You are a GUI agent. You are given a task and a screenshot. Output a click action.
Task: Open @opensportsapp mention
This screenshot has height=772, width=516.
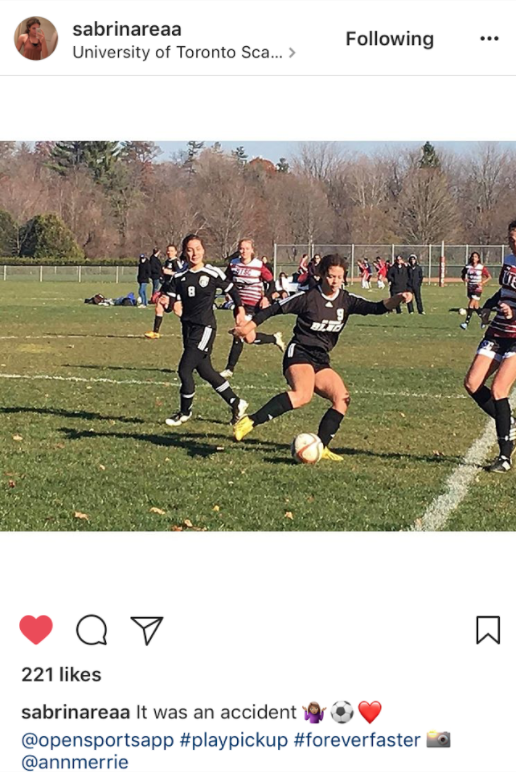pos(97,740)
